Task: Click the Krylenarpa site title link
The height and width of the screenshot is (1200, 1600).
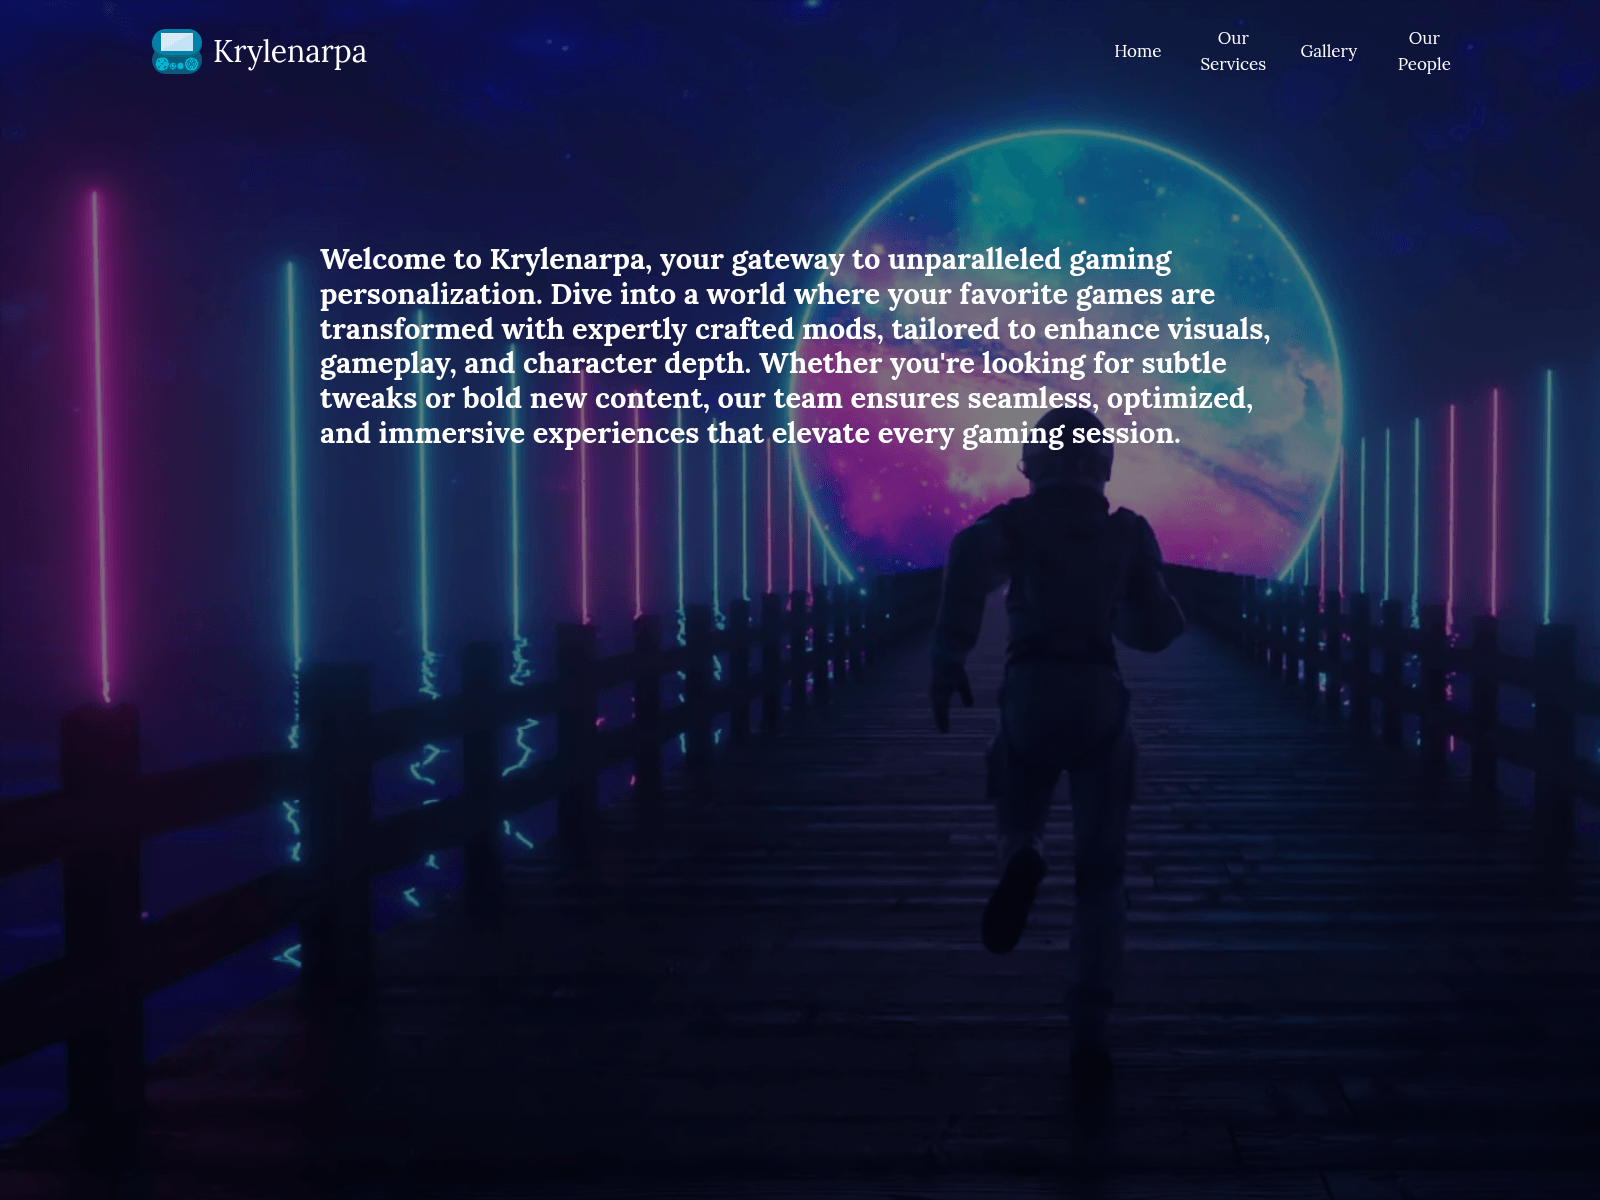Action: (290, 52)
